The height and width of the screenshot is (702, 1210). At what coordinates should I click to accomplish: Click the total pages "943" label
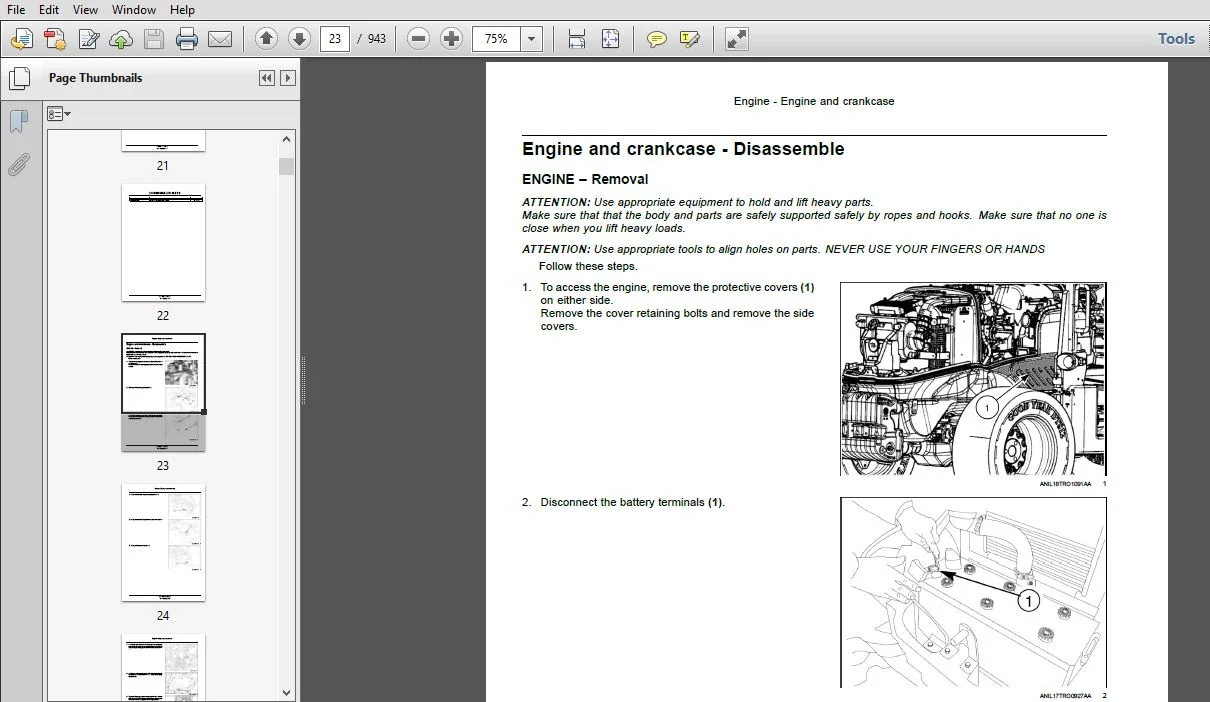pos(377,39)
